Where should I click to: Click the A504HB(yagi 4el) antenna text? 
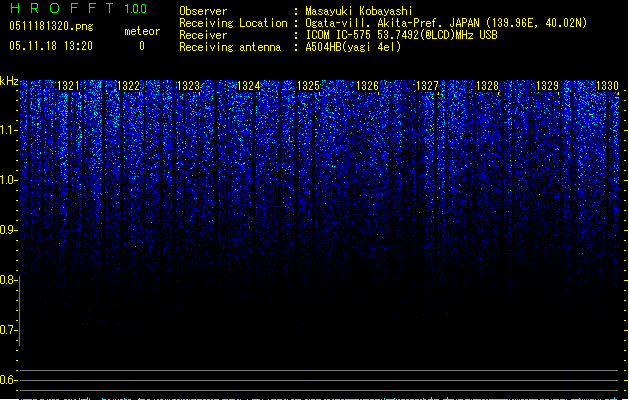[x=353, y=47]
